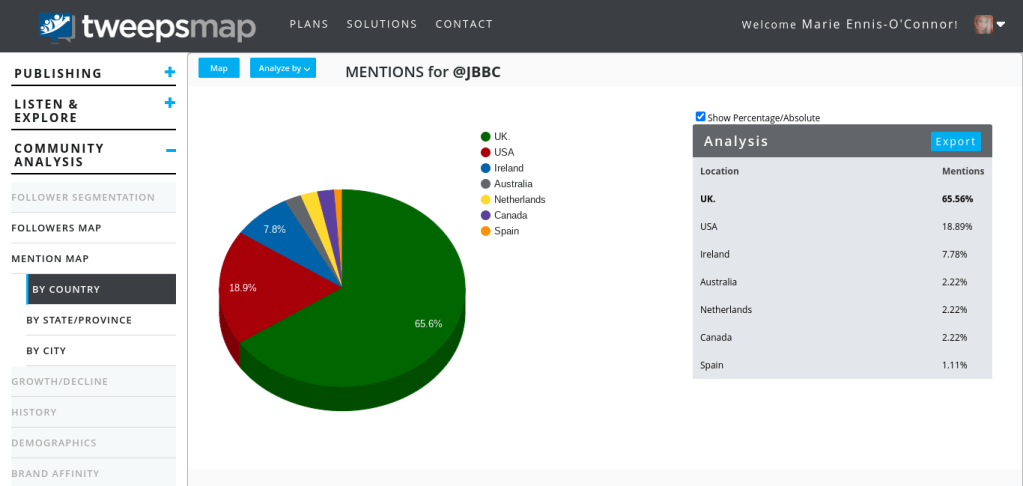This screenshot has width=1023, height=486.
Task: Go to the Solutions menu
Action: click(382, 24)
